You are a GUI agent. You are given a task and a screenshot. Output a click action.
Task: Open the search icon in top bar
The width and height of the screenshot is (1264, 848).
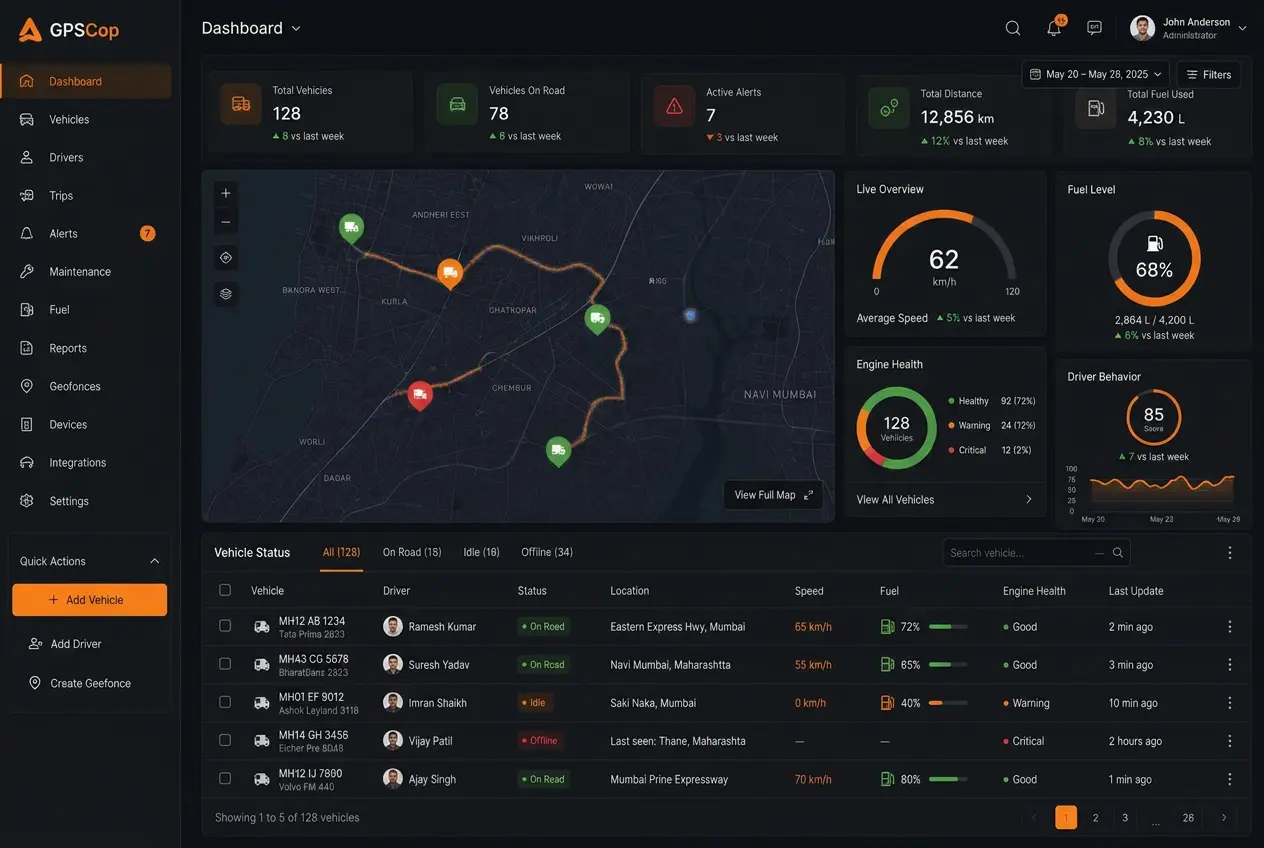click(x=1013, y=28)
